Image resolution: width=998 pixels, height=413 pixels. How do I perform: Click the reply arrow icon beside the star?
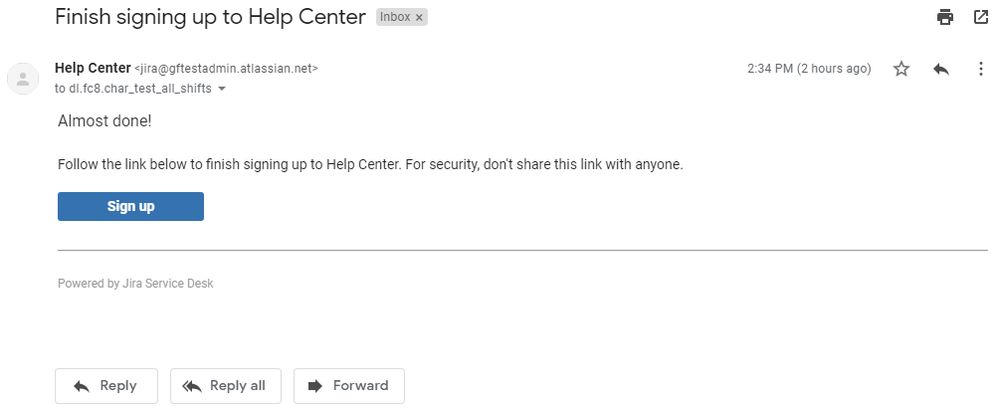click(x=941, y=69)
